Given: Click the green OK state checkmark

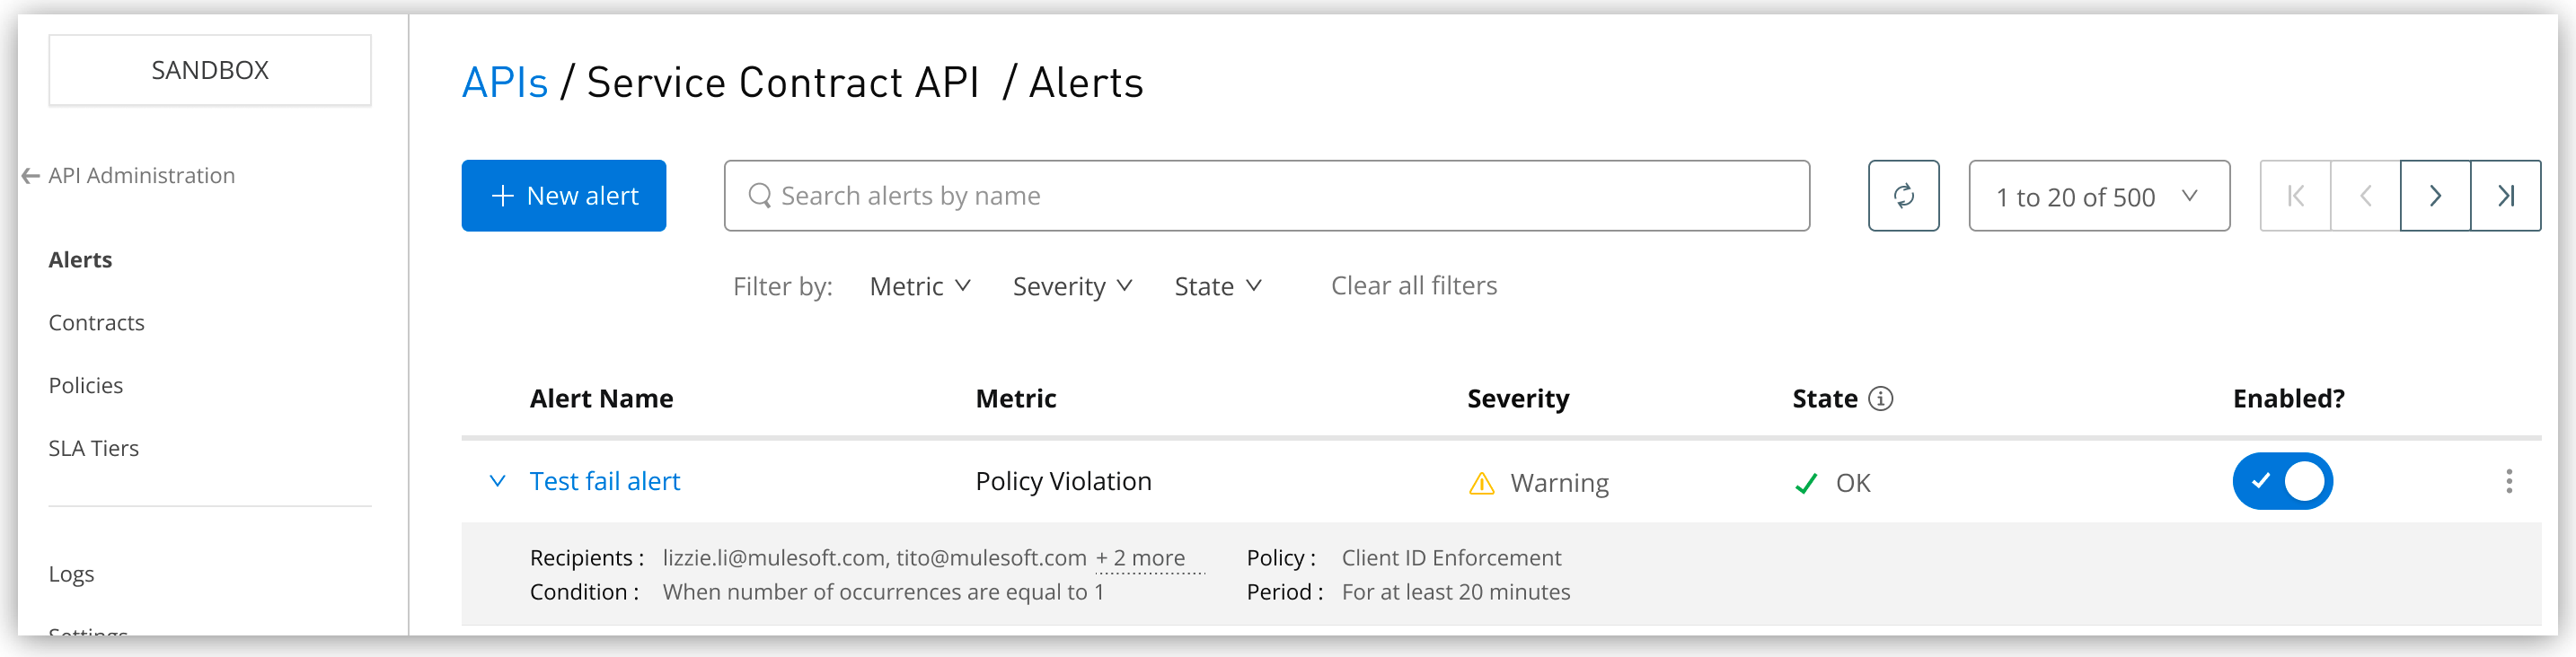Looking at the screenshot, I should coord(1806,483).
